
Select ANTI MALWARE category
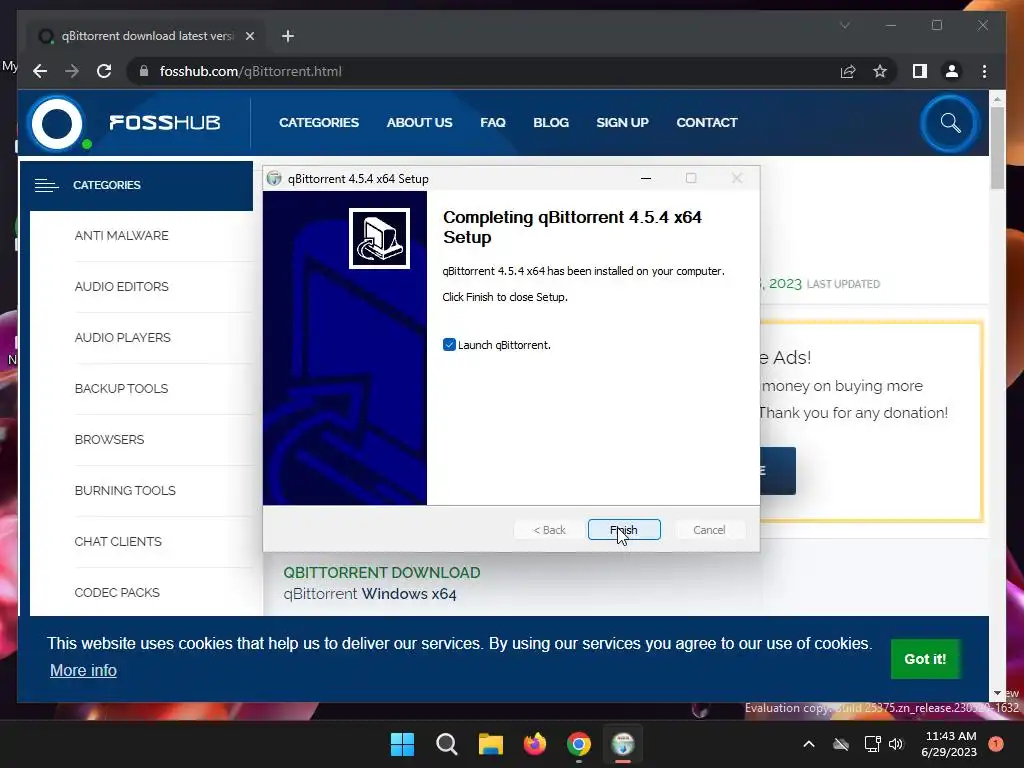coord(121,236)
